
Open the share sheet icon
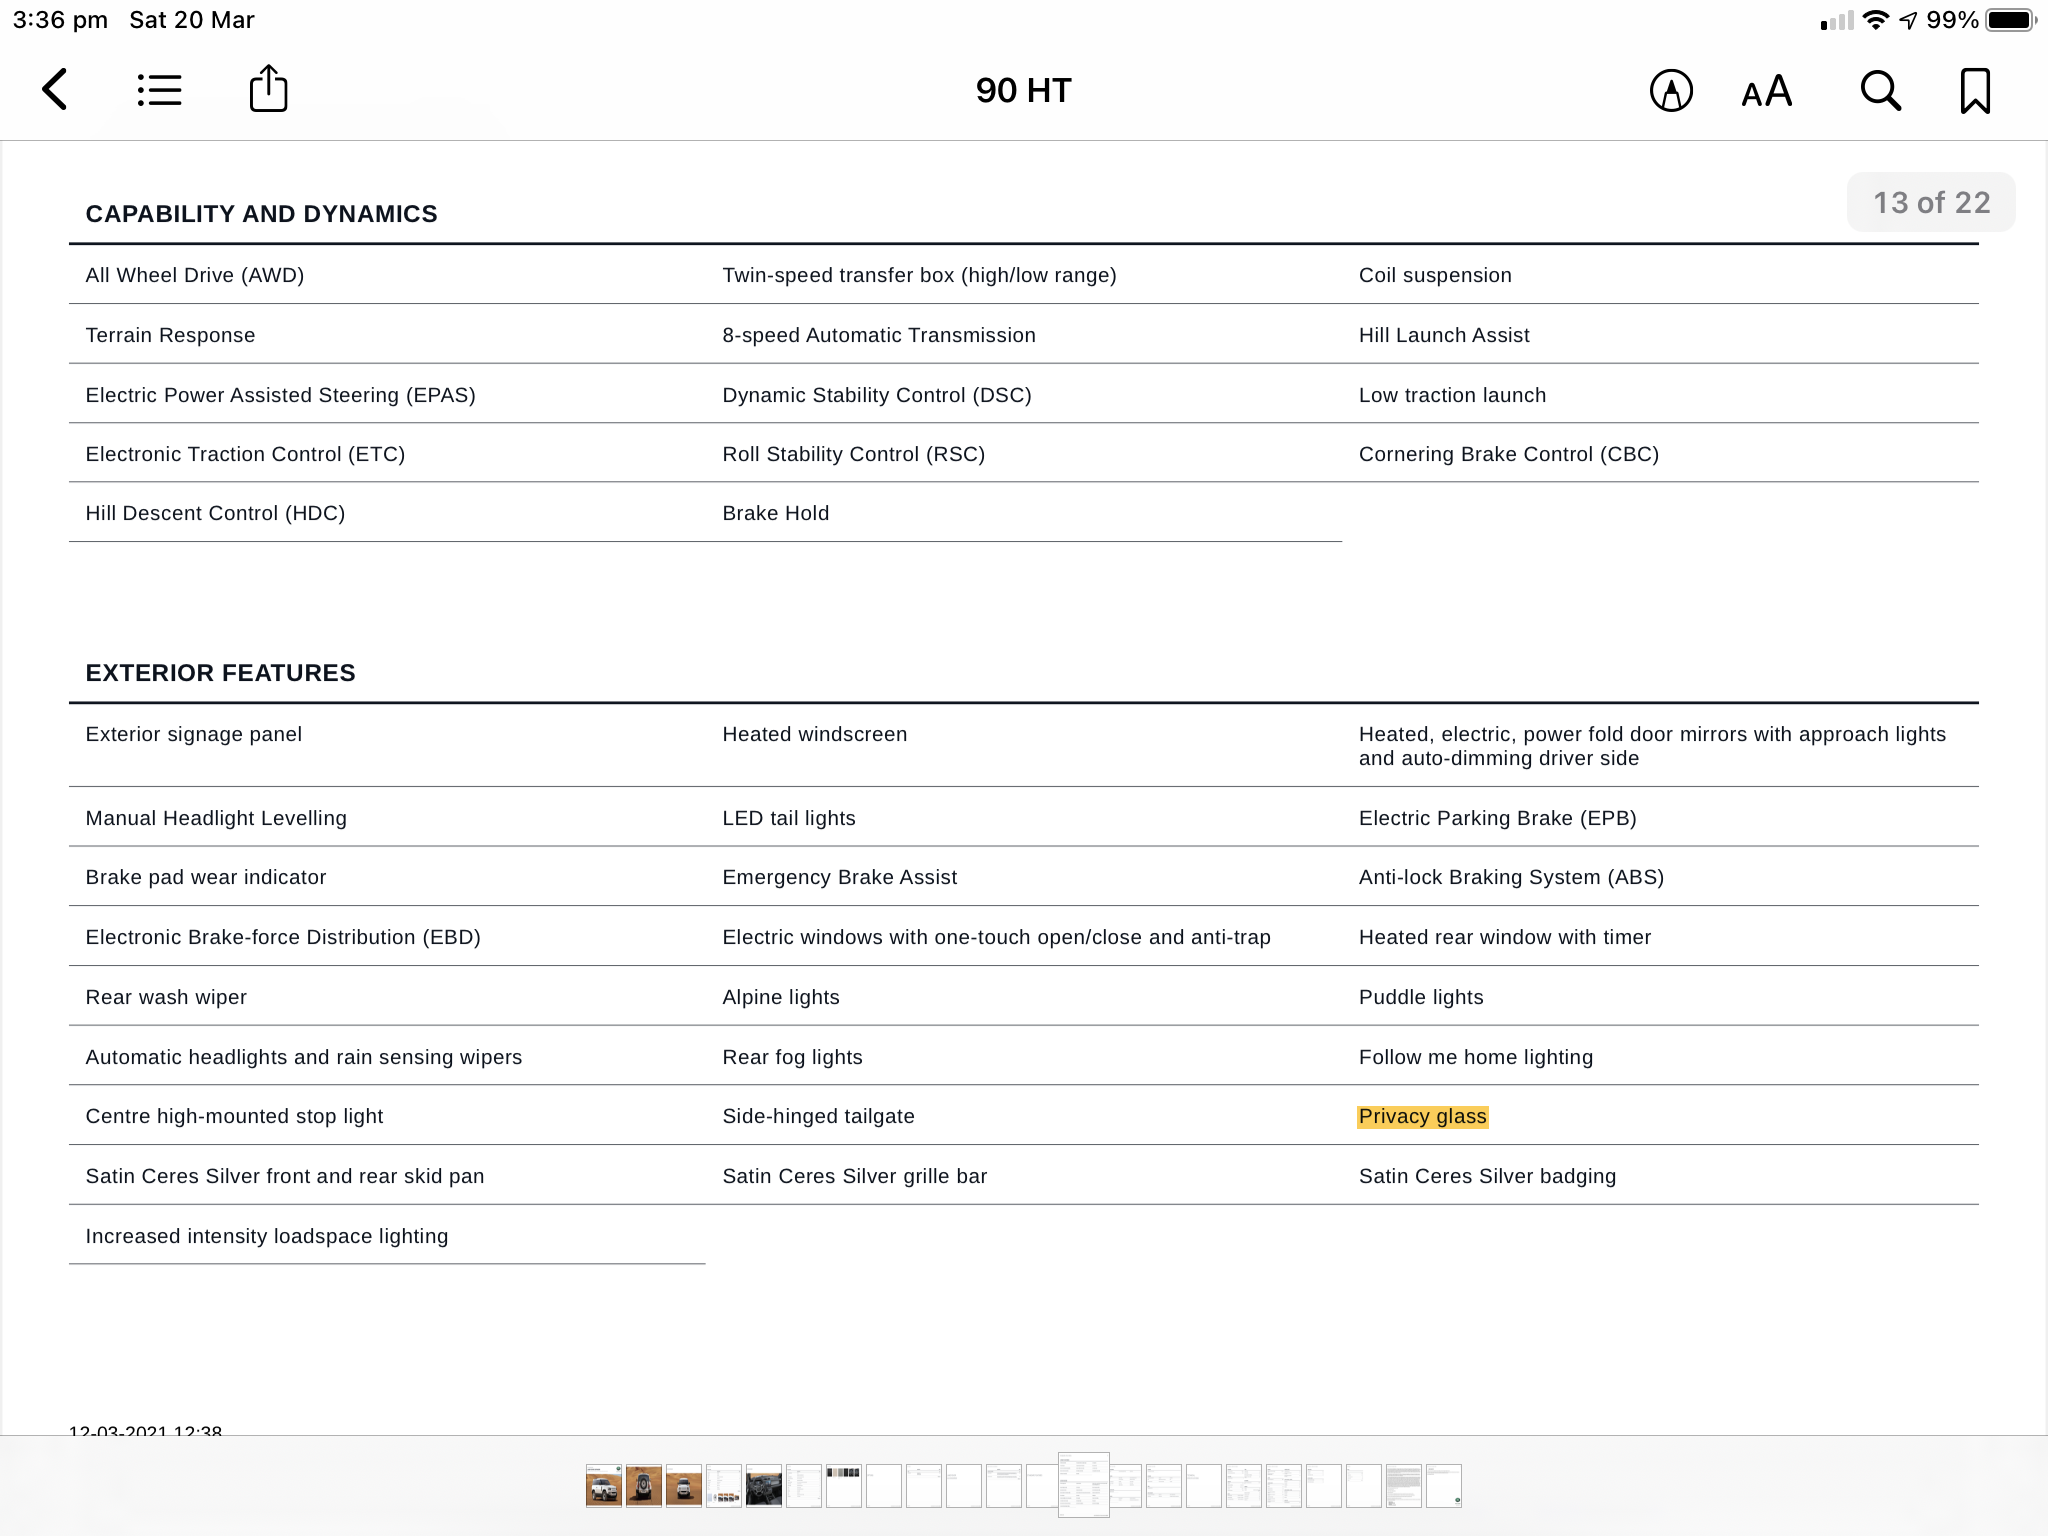(x=268, y=88)
